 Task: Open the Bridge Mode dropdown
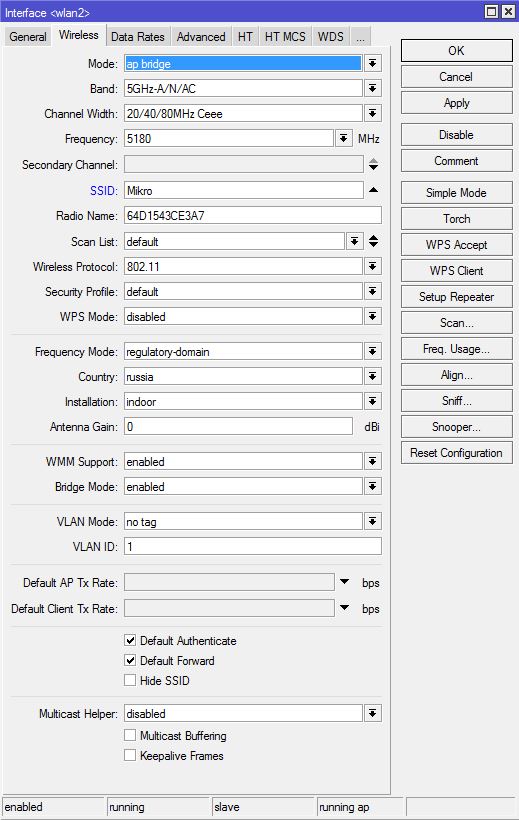point(373,487)
